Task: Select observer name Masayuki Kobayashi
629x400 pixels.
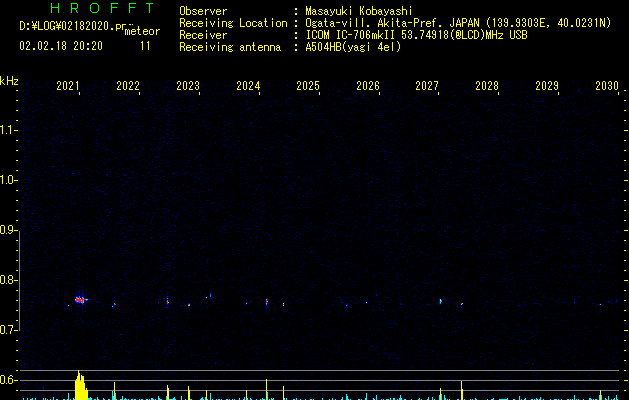Action: pyautogui.click(x=359, y=11)
